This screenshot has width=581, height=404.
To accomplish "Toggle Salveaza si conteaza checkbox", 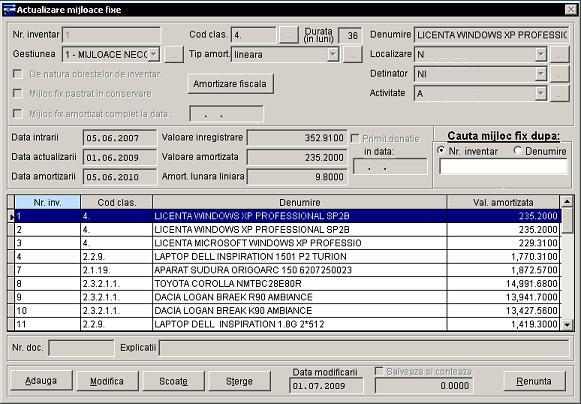I will (x=379, y=371).
